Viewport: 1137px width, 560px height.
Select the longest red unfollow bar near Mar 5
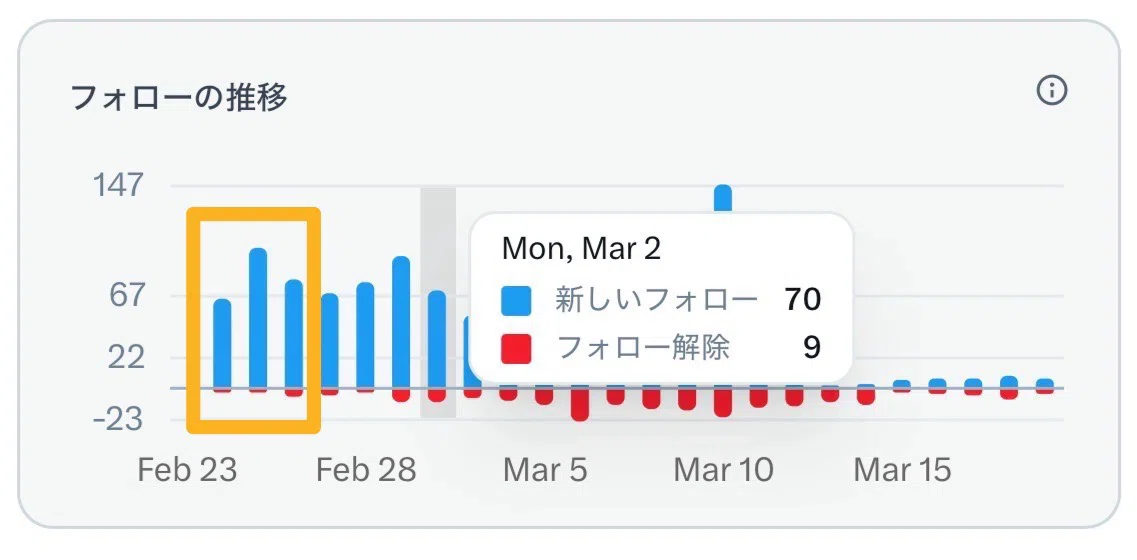(580, 404)
